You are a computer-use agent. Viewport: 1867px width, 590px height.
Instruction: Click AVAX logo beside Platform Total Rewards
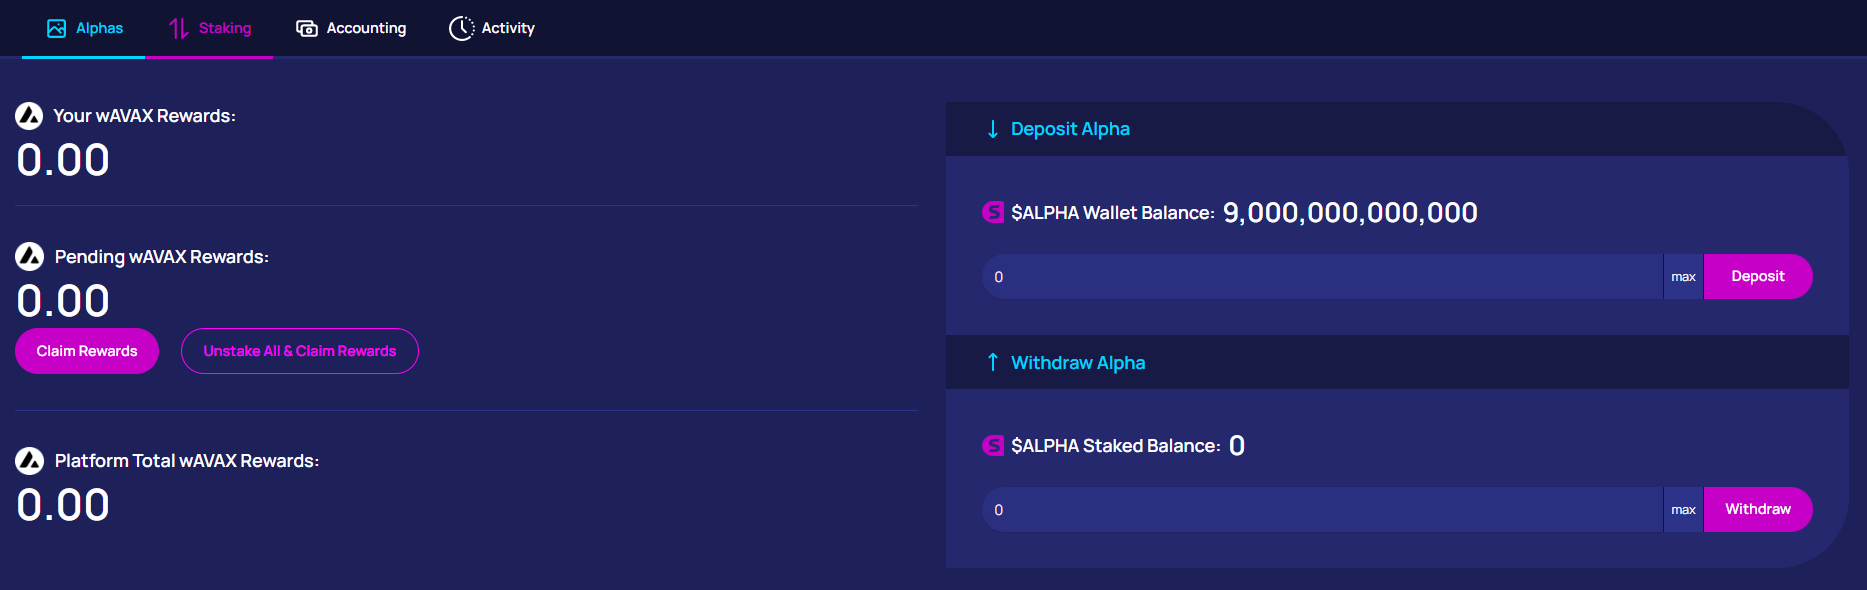click(x=29, y=461)
